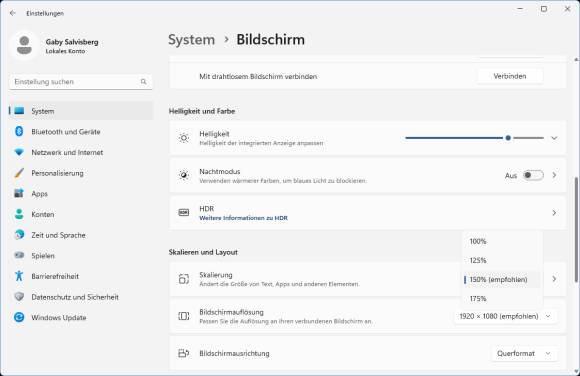Click the Apps icon in sidebar

tap(19, 193)
